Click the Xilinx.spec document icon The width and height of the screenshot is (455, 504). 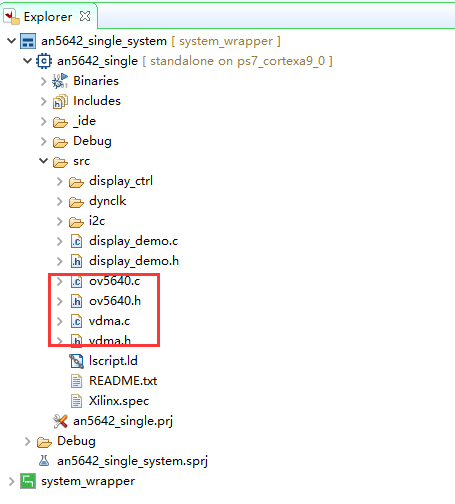(76, 401)
